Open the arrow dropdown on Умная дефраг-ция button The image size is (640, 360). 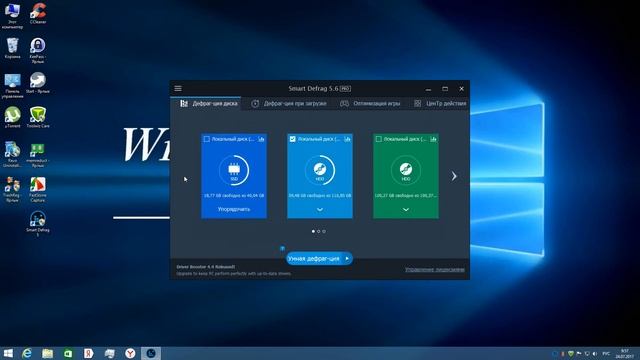(x=347, y=258)
